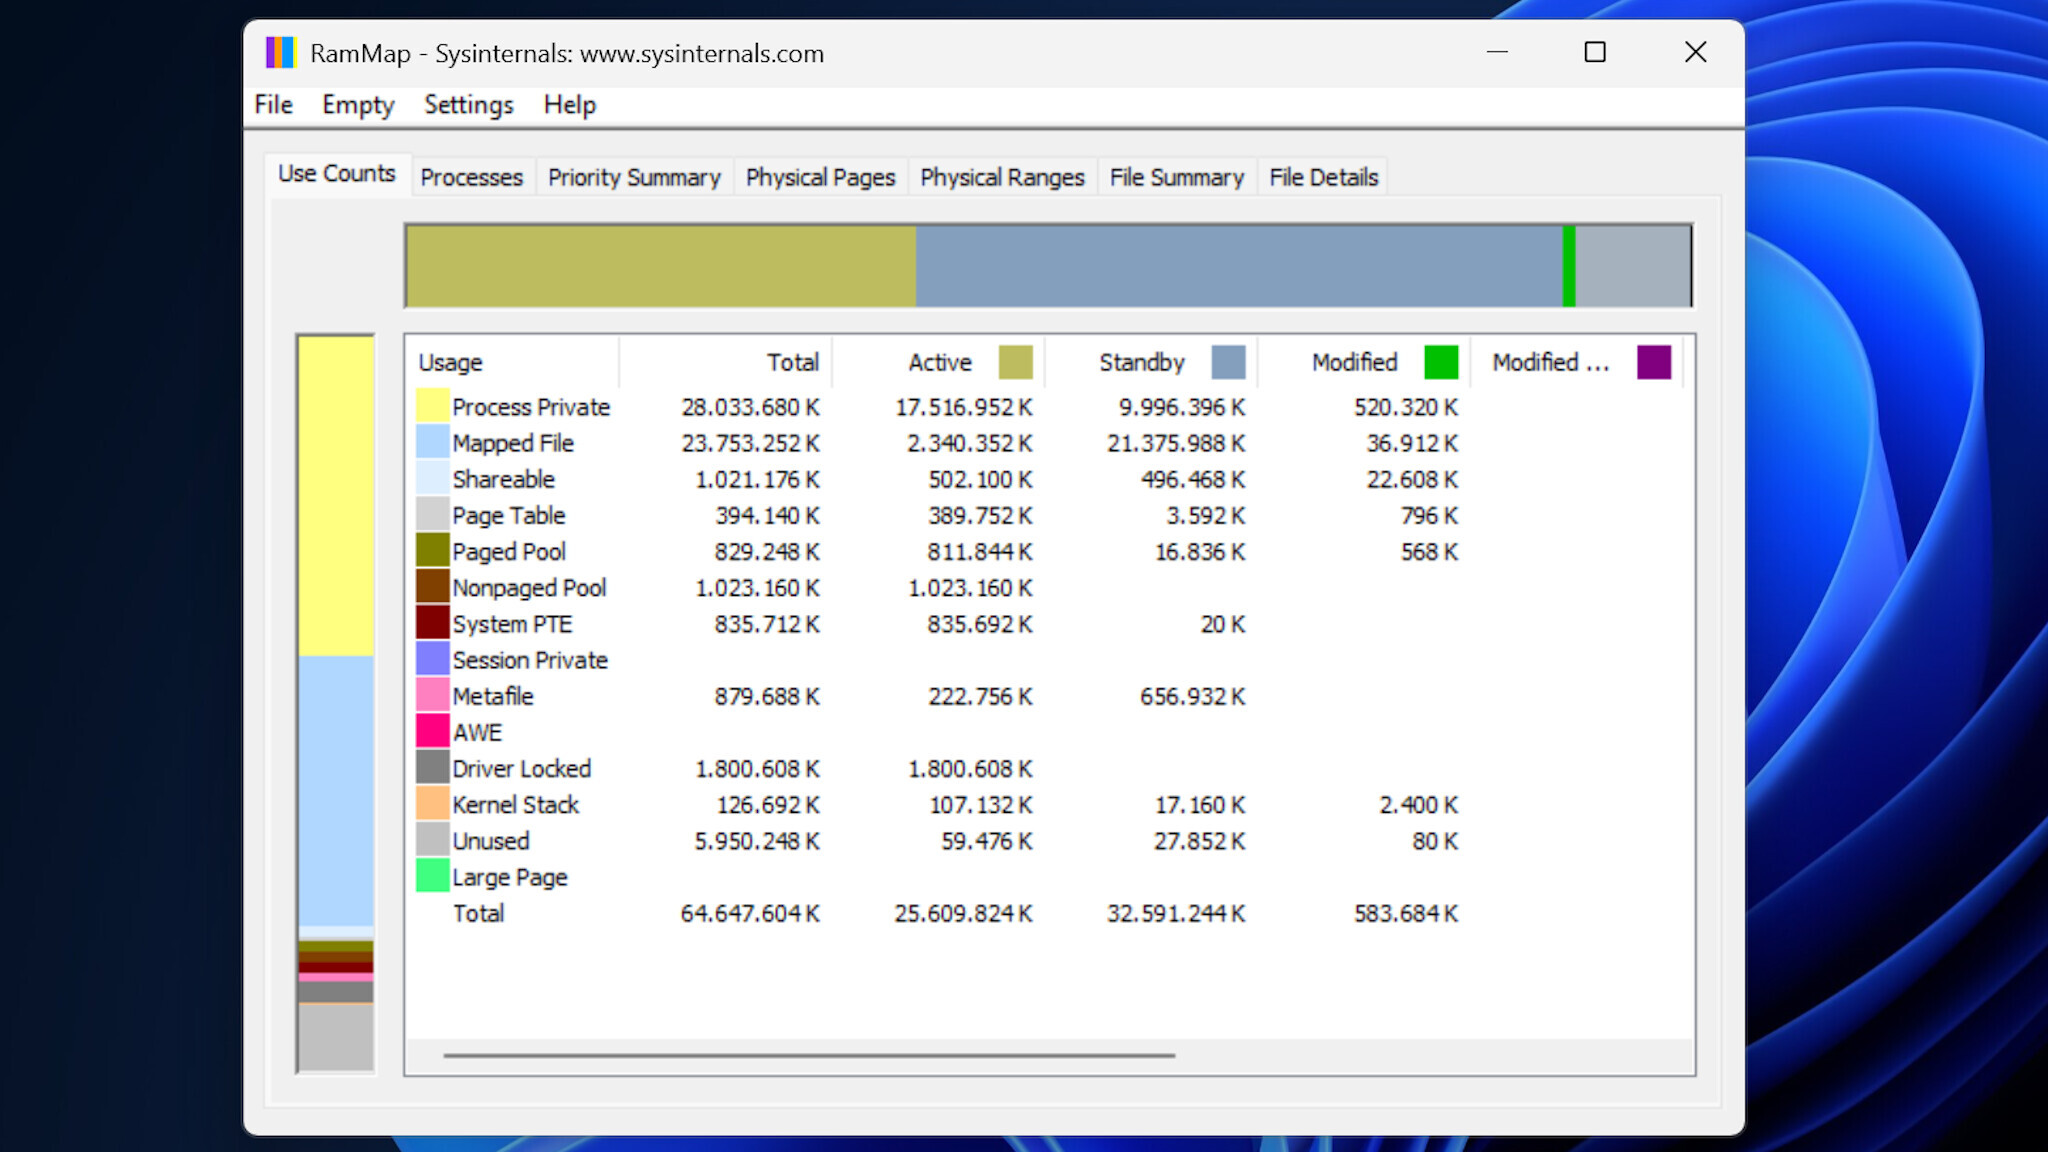Click the pink Metafile swatch
Viewport: 2048px width, 1152px height.
(430, 695)
